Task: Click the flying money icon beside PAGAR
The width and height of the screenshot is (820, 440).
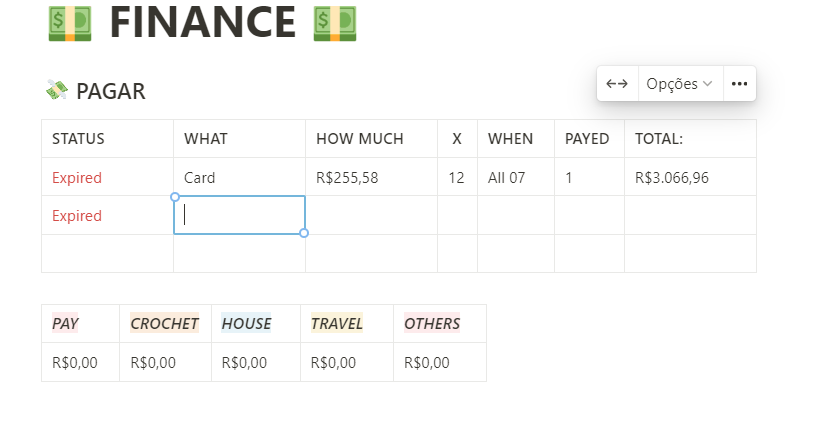Action: (x=56, y=91)
